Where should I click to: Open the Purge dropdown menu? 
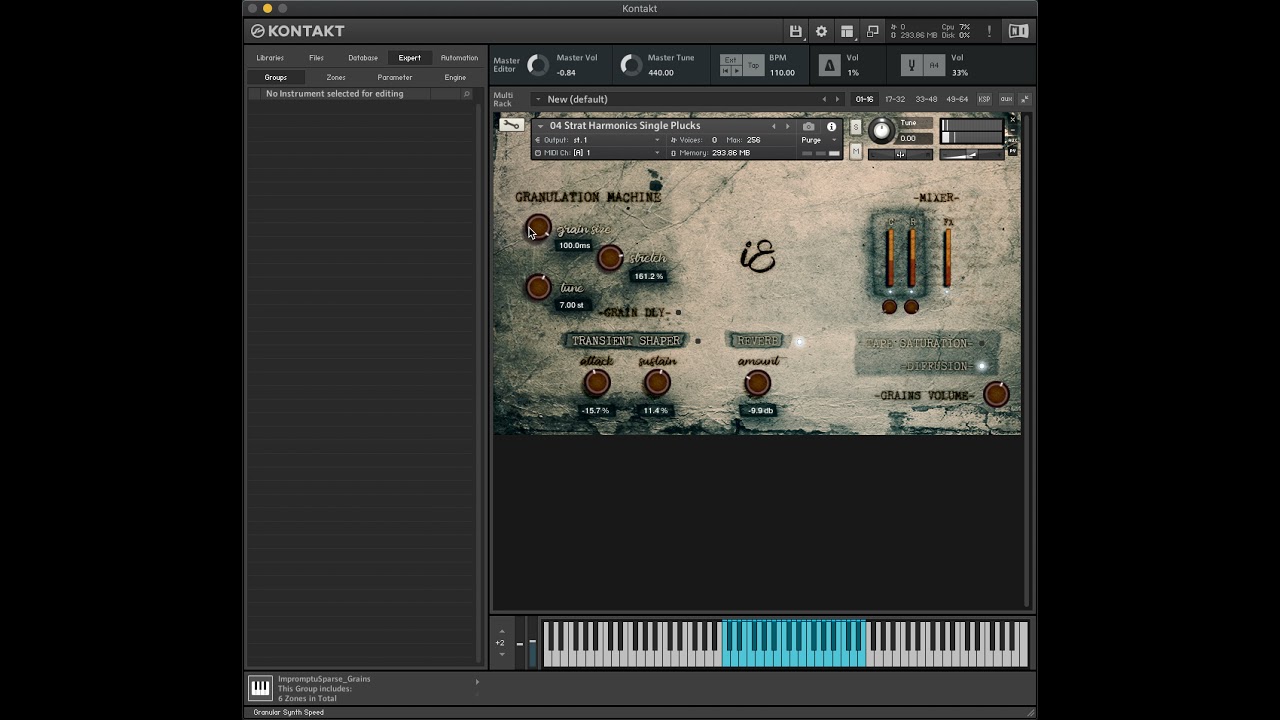click(x=819, y=140)
